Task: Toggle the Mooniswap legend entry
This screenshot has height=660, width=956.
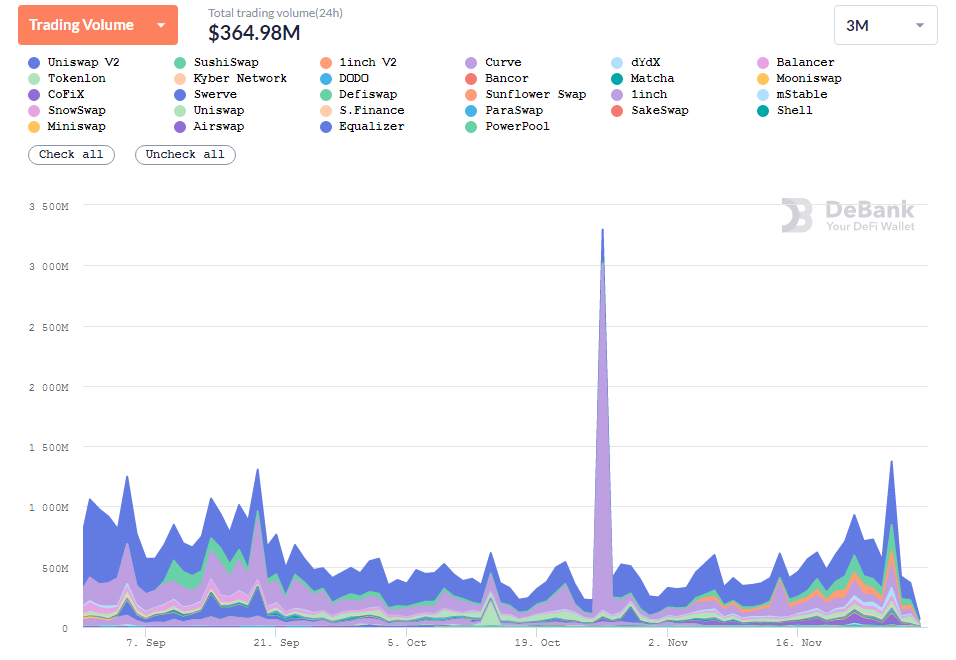Action: pyautogui.click(x=799, y=79)
